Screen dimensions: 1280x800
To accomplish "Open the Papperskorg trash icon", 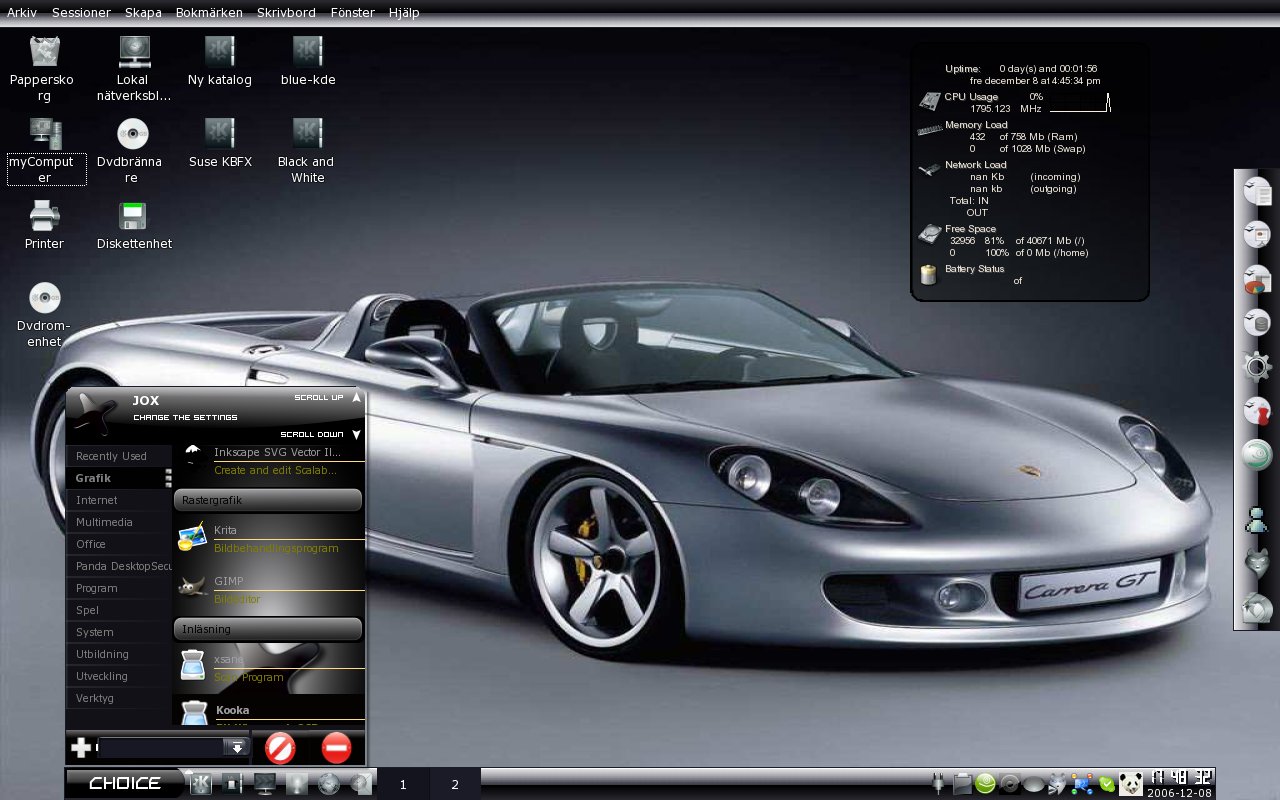I will click(45, 70).
